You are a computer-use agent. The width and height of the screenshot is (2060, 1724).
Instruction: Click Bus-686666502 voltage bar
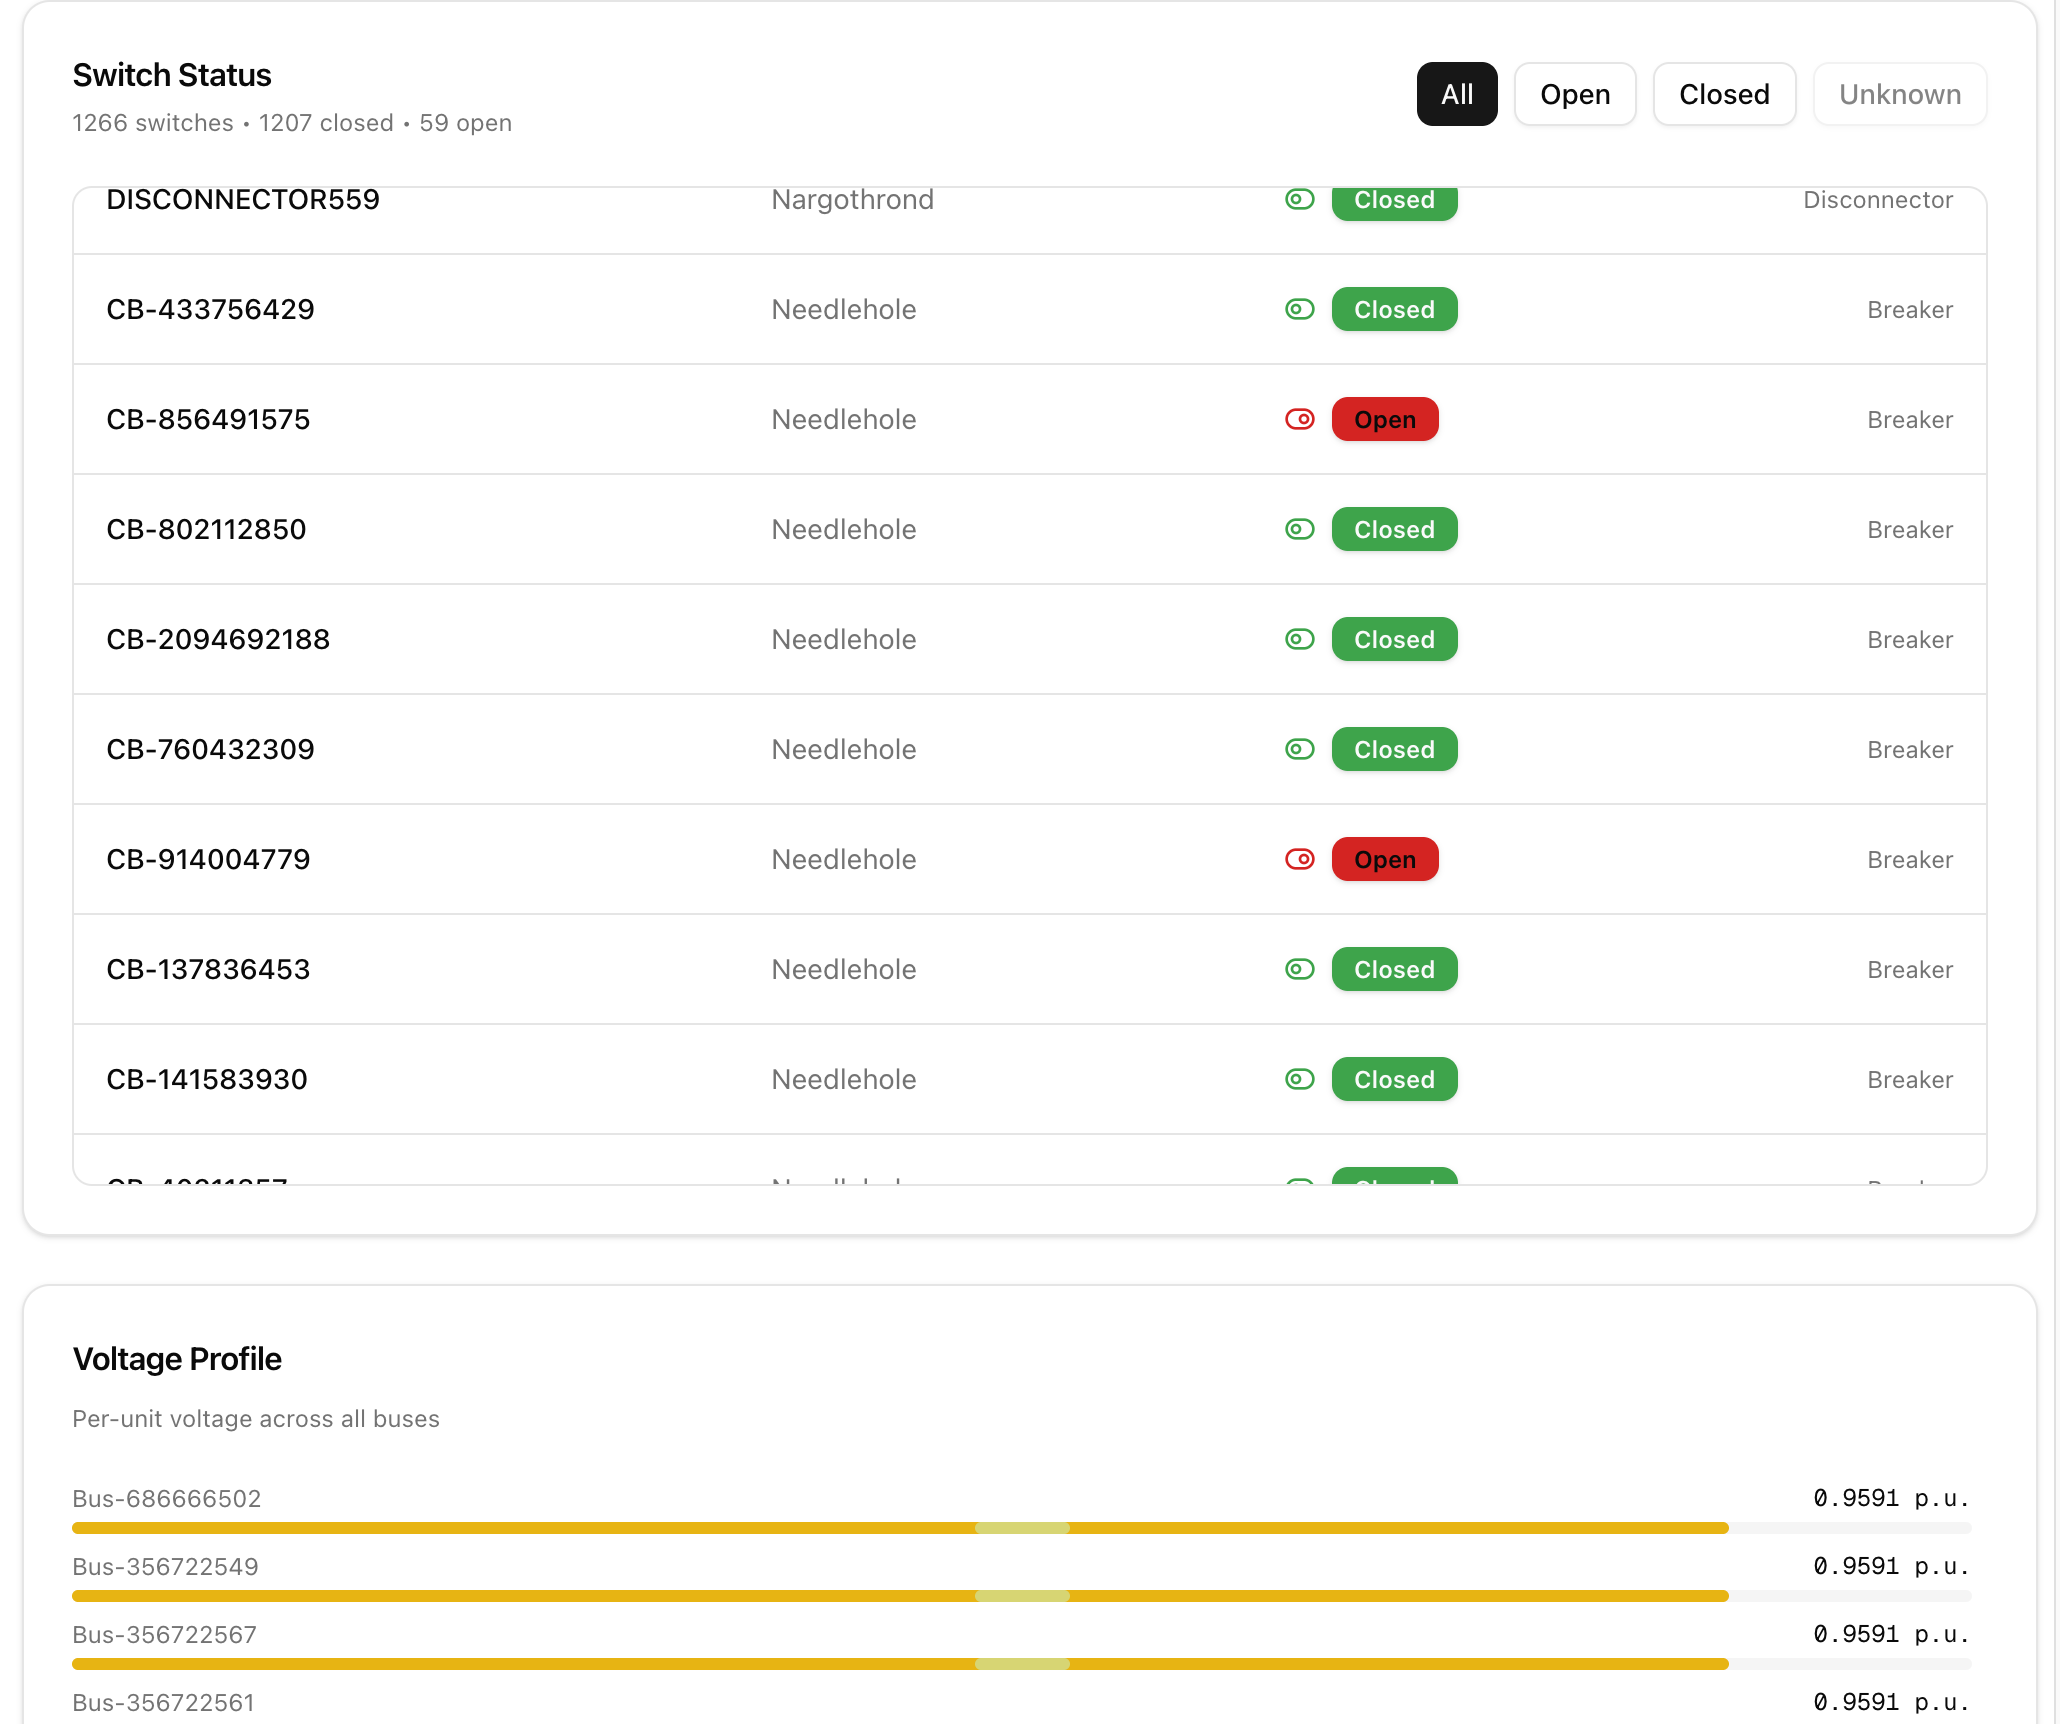tap(900, 1528)
